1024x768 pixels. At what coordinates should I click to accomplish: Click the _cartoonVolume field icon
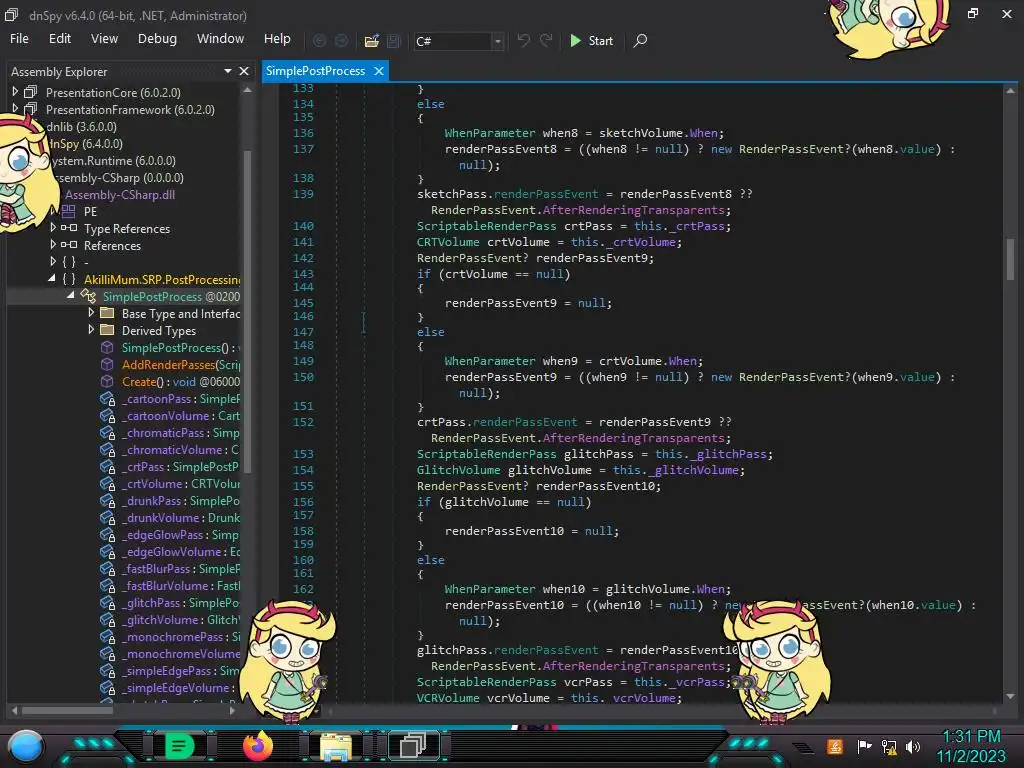(x=107, y=416)
